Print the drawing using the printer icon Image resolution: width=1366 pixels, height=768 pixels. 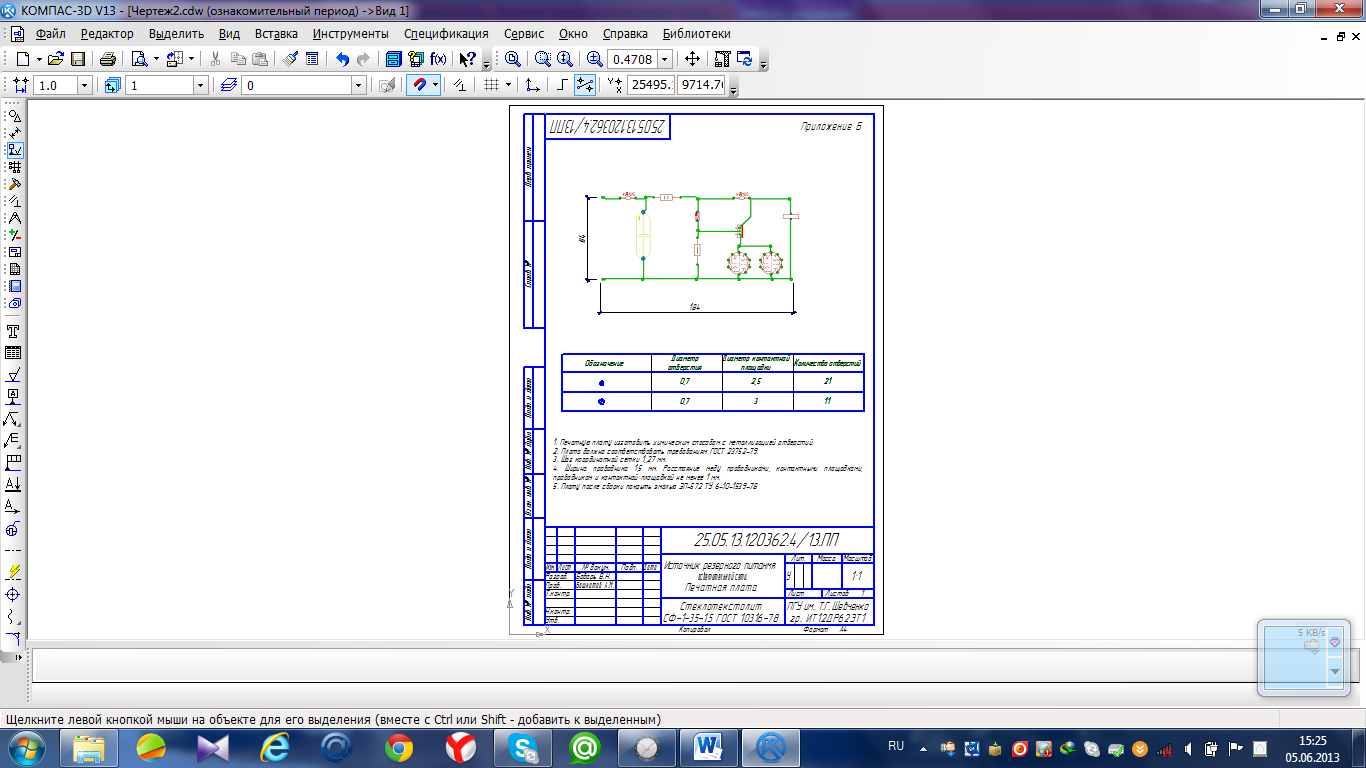(108, 59)
